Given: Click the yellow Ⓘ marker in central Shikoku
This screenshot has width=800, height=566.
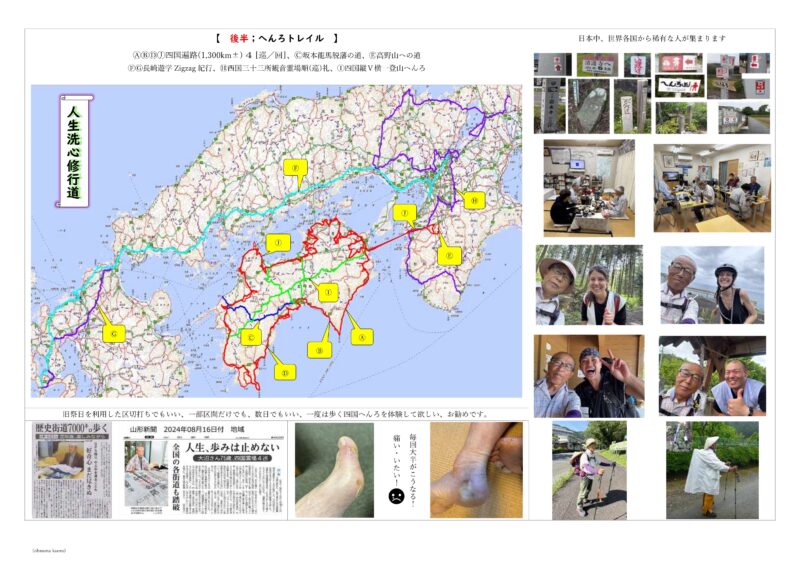Looking at the screenshot, I should click(x=326, y=292).
